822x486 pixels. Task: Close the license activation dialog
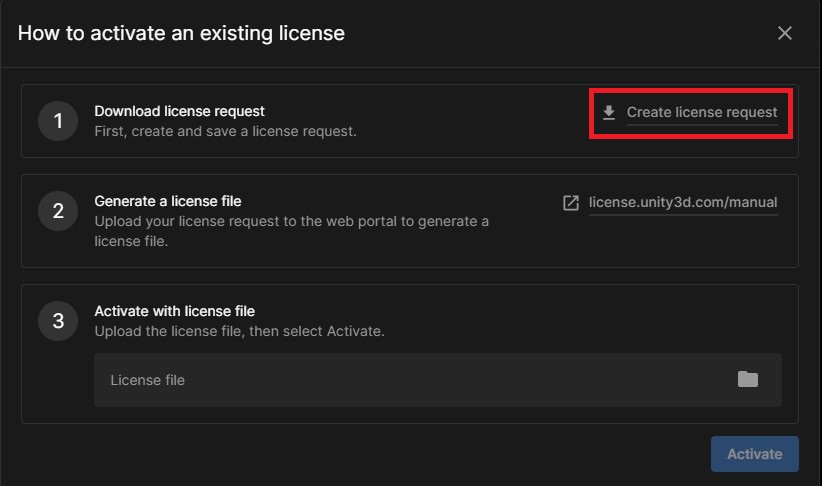click(x=785, y=33)
